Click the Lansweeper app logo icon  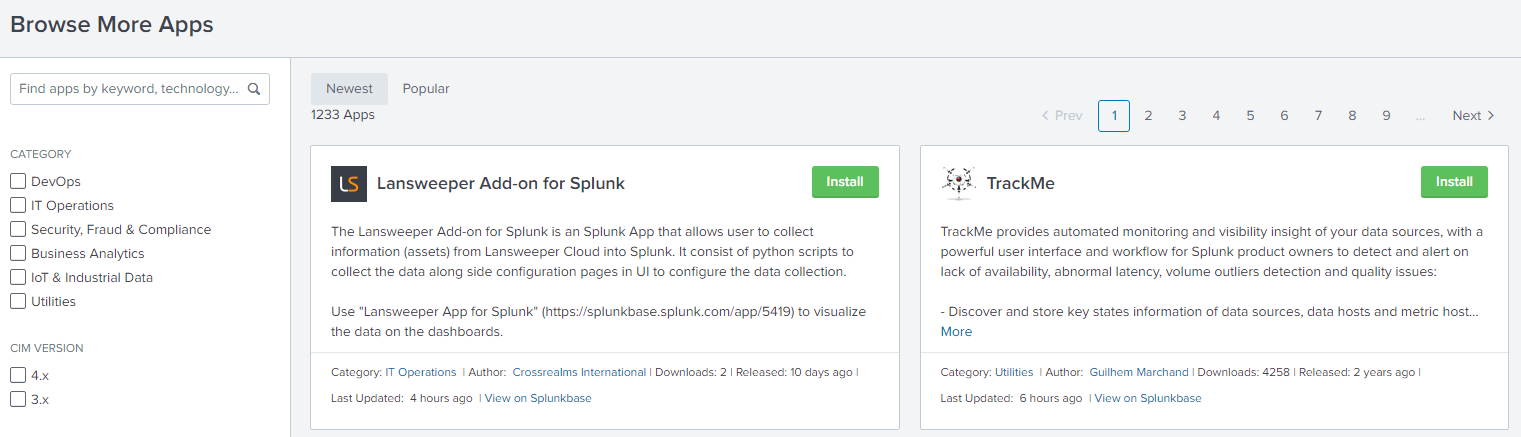(x=349, y=184)
